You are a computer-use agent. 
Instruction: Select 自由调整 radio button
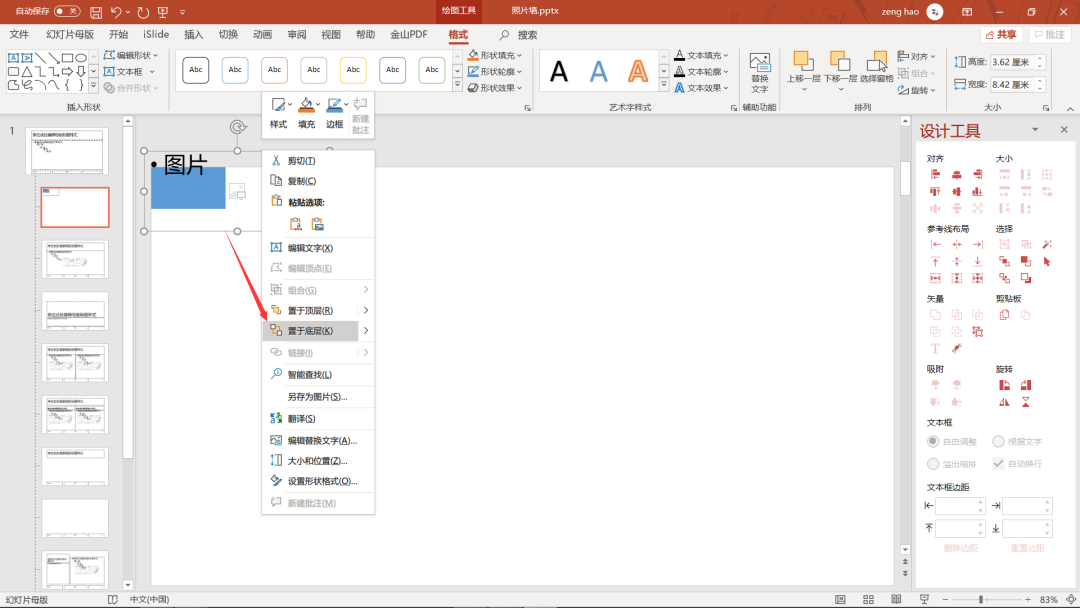(x=933, y=441)
